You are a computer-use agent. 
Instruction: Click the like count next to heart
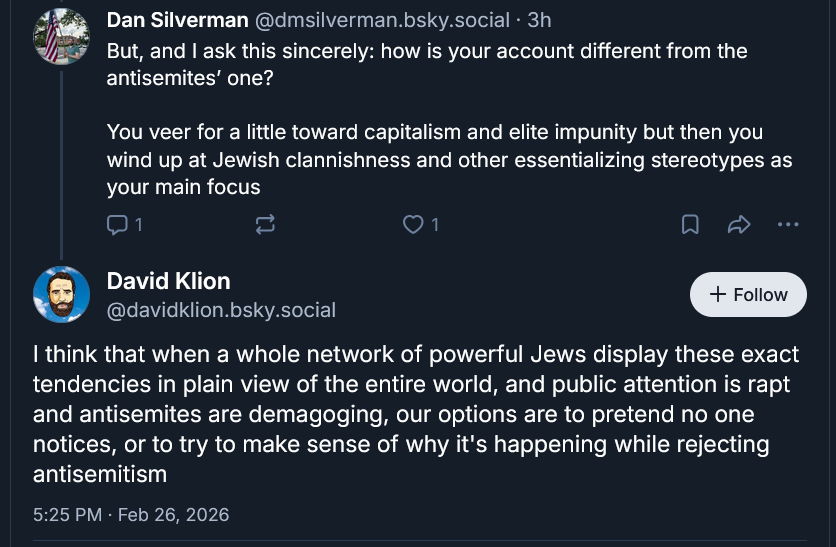434,225
